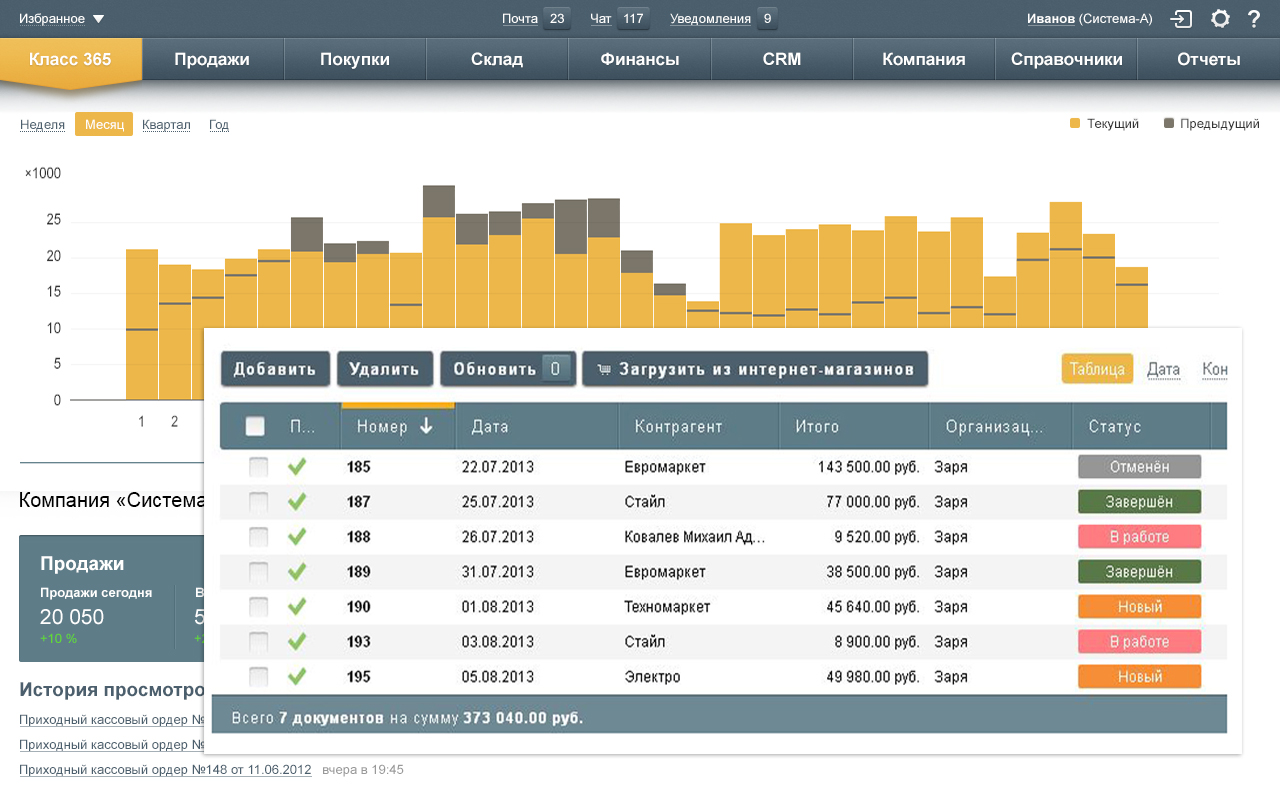The width and height of the screenshot is (1280, 800).
Task: Switch to the Дата view tab
Action: pyautogui.click(x=1164, y=369)
